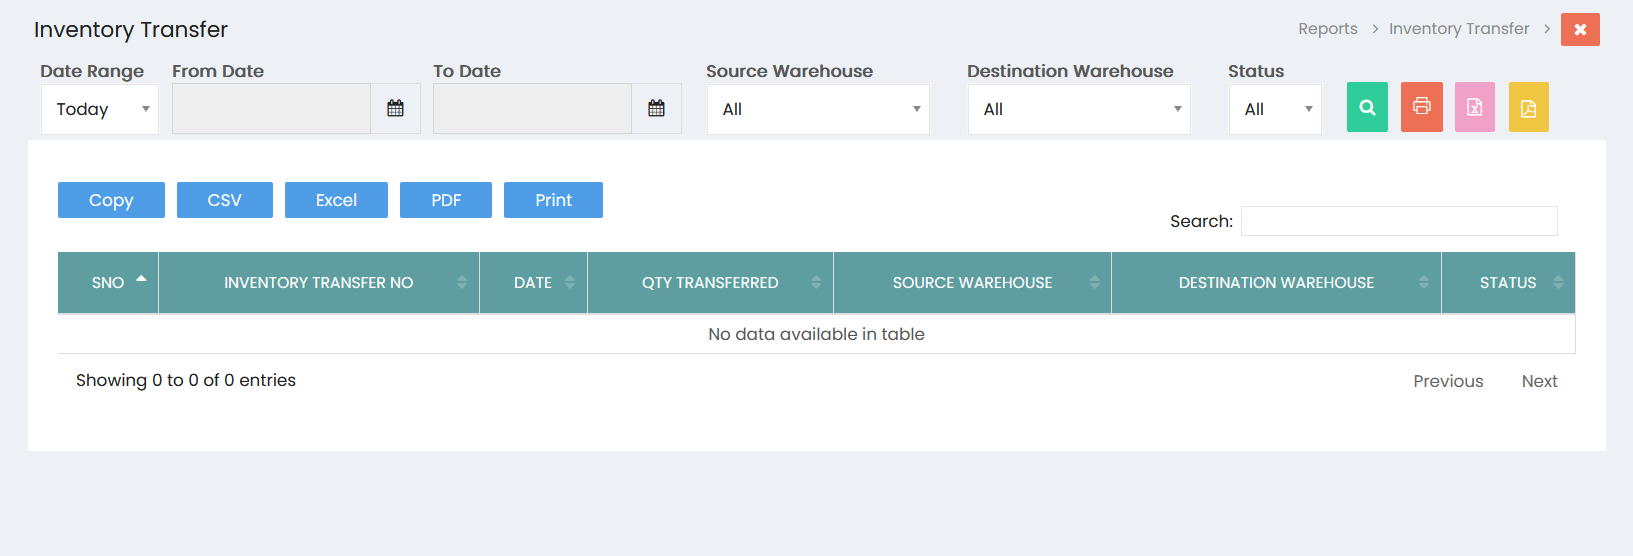The height and width of the screenshot is (556, 1633).
Task: Sort by Inventory Transfer No column
Action: (319, 283)
